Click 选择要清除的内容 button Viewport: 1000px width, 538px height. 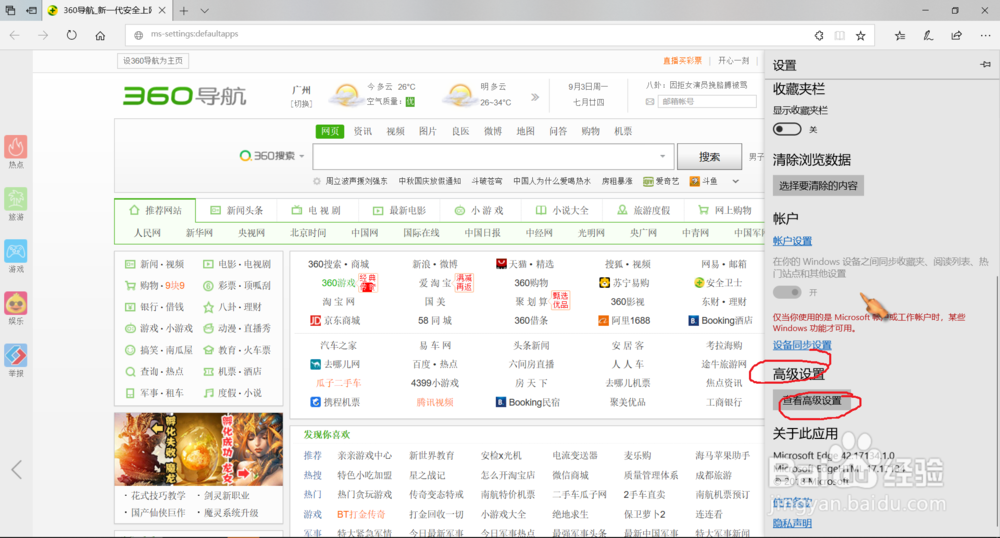tap(818, 185)
